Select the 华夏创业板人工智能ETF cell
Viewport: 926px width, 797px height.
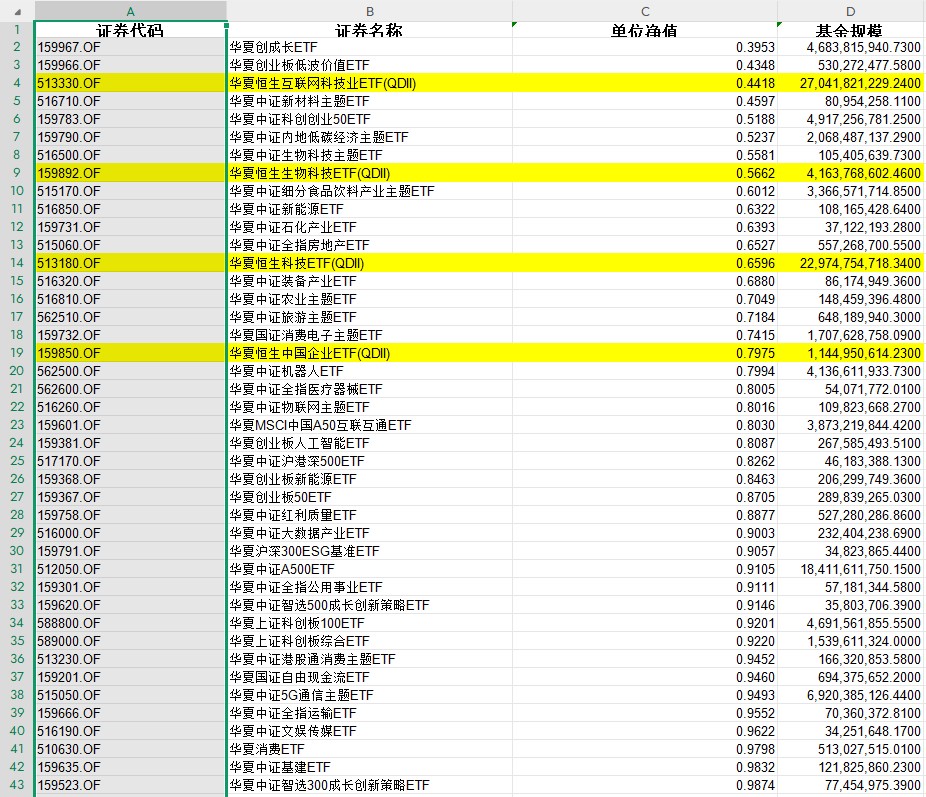click(x=370, y=443)
